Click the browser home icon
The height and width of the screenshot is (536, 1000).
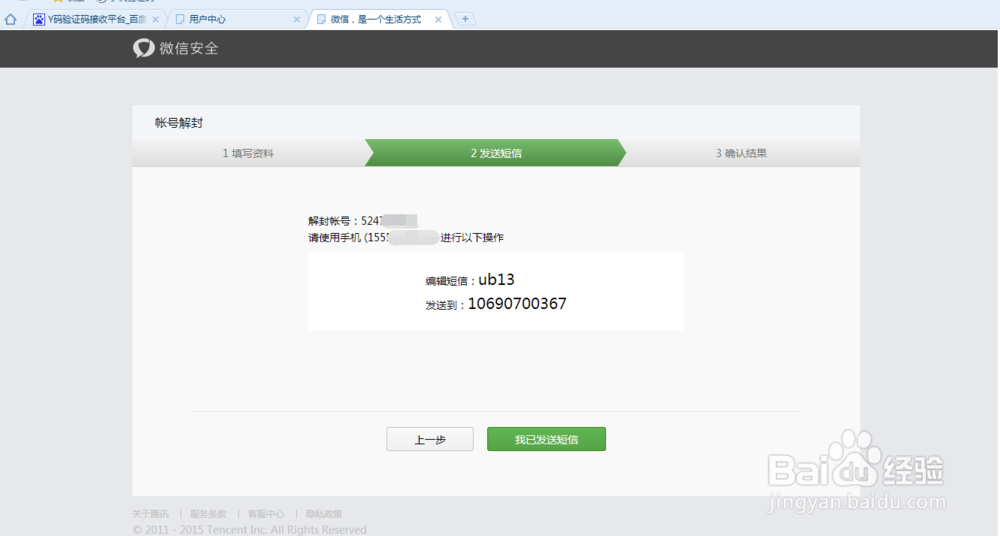click(10, 19)
